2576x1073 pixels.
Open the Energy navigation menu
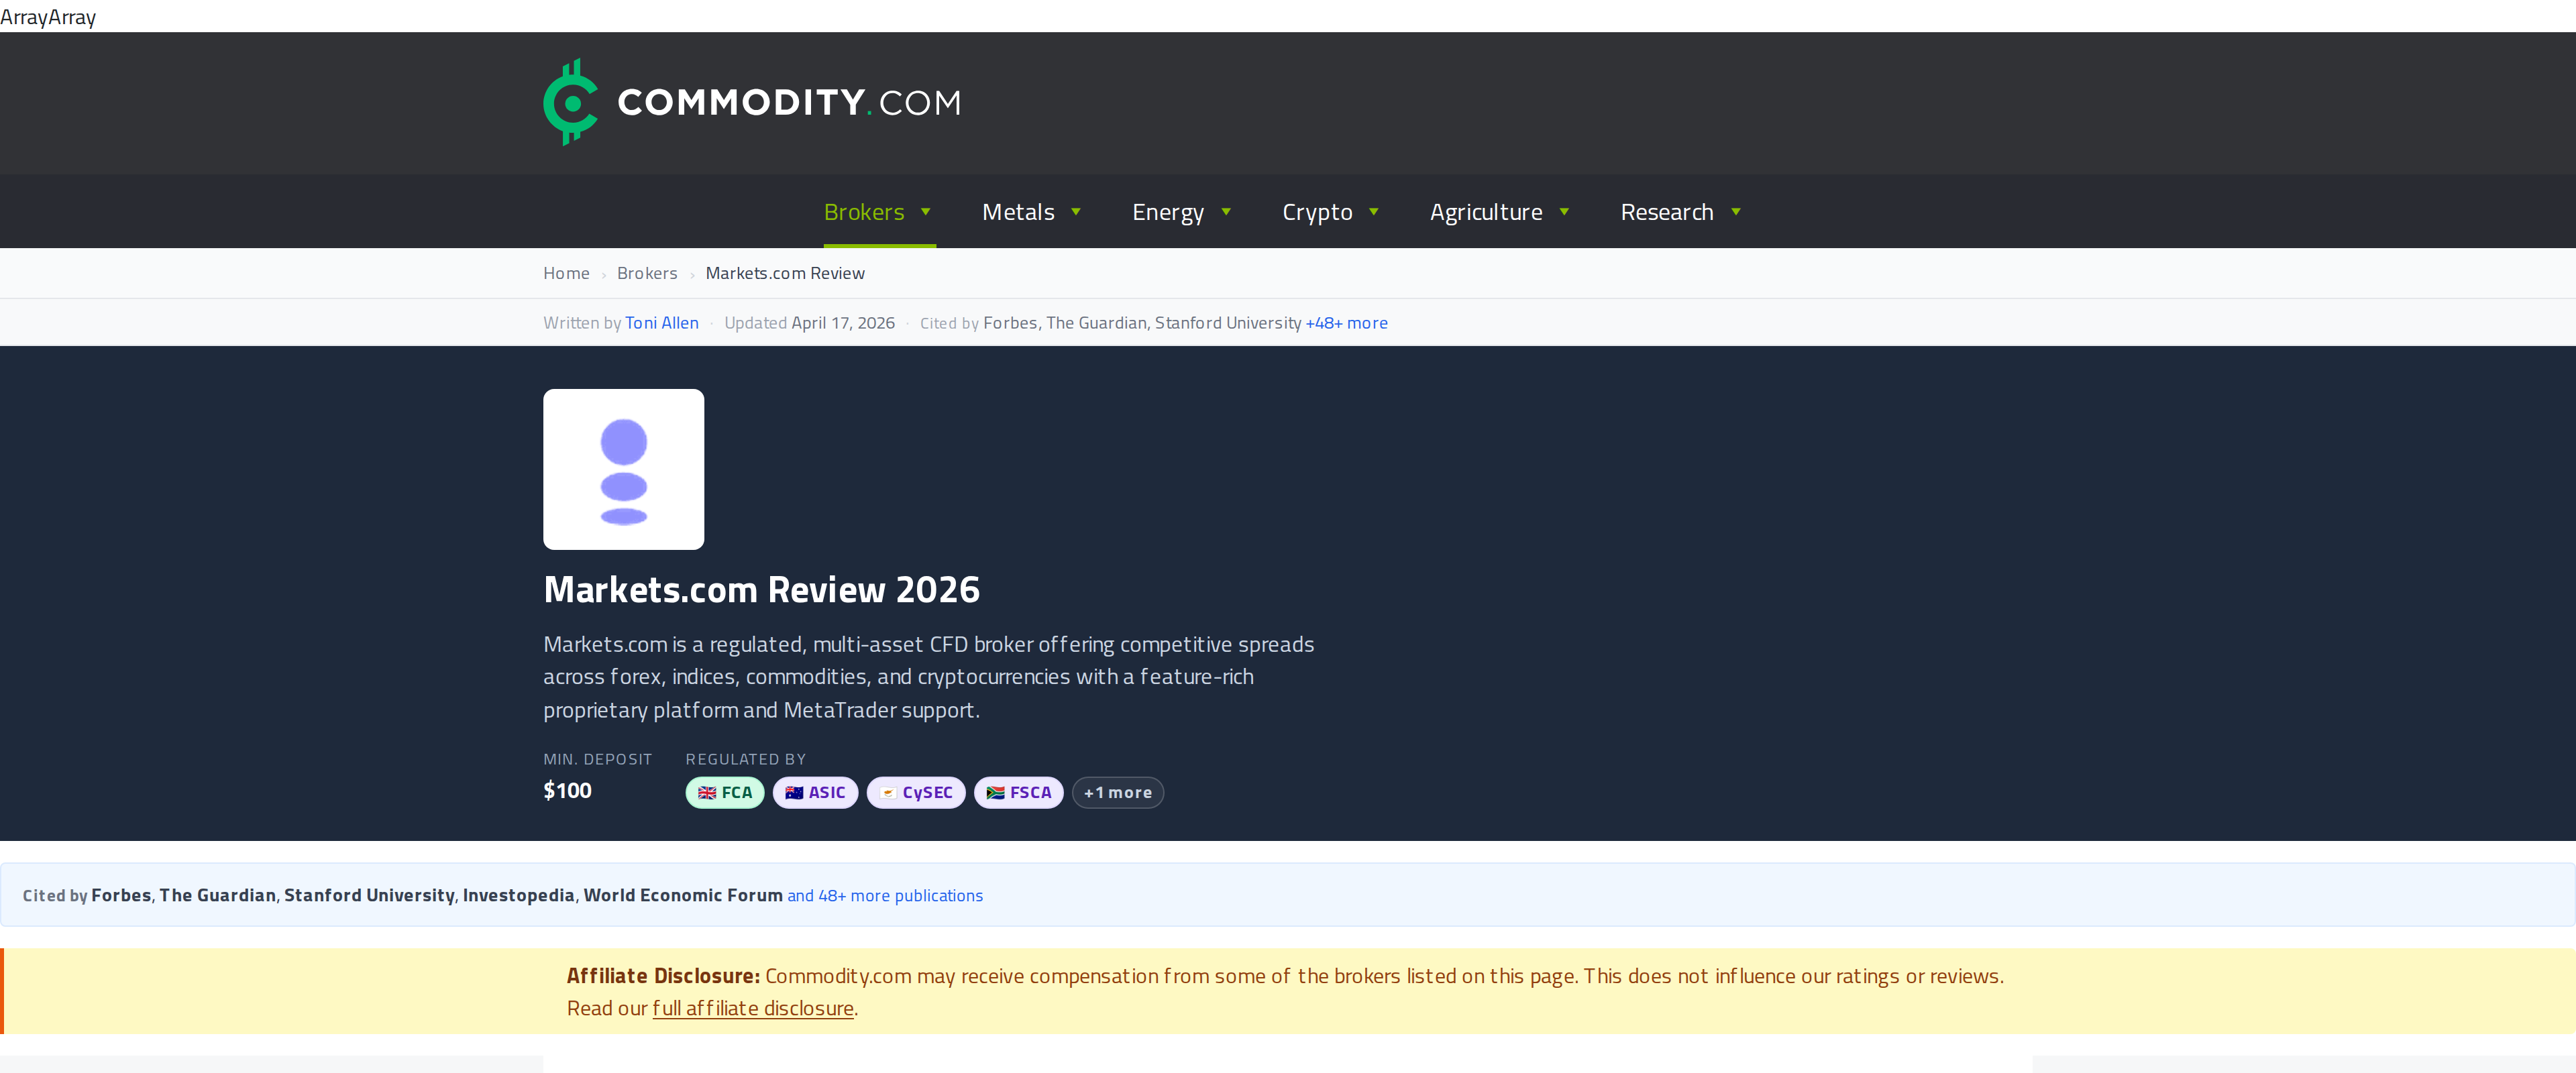(x=1168, y=212)
